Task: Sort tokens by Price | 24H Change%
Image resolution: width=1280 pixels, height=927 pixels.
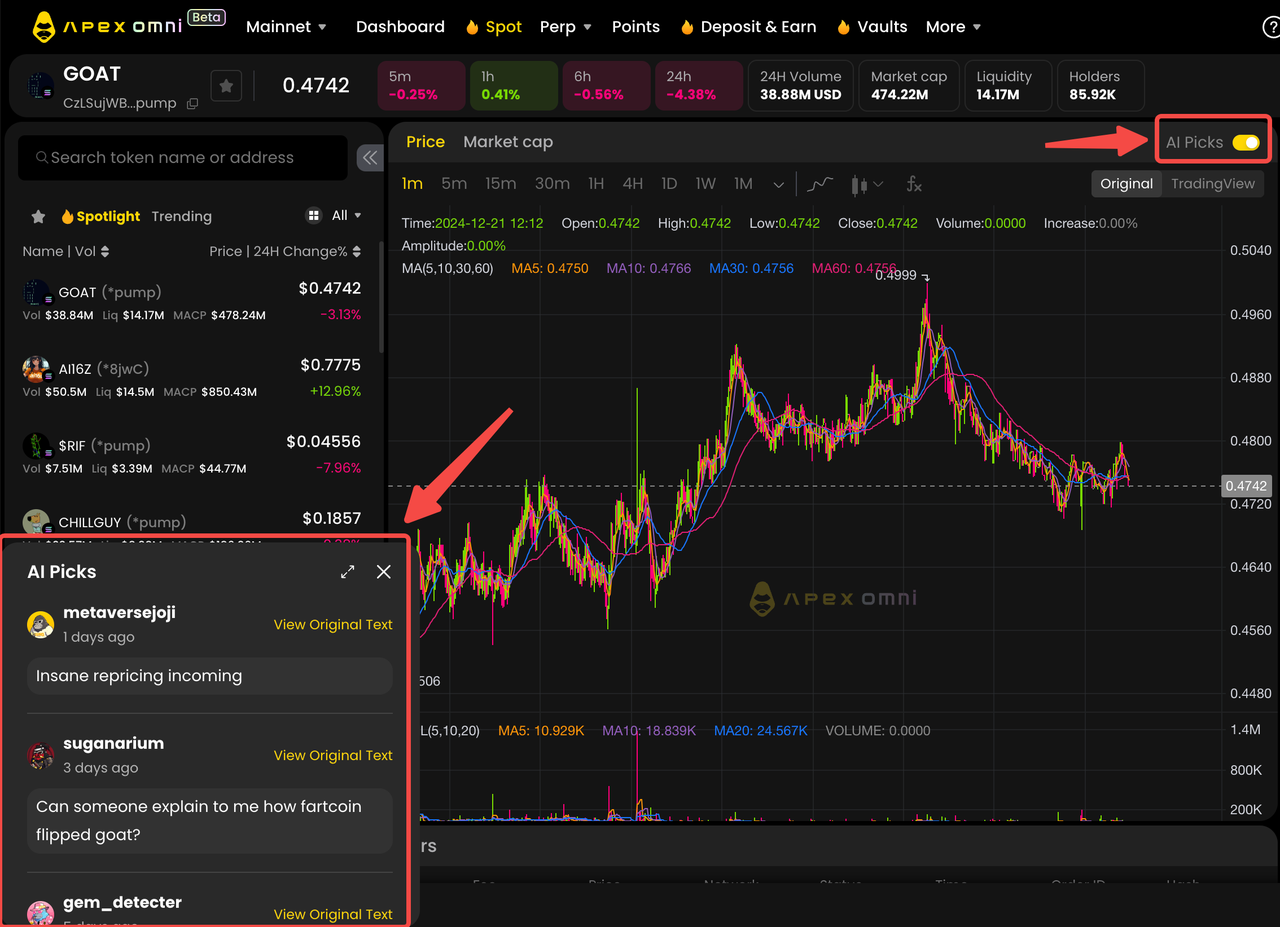Action: [x=285, y=251]
